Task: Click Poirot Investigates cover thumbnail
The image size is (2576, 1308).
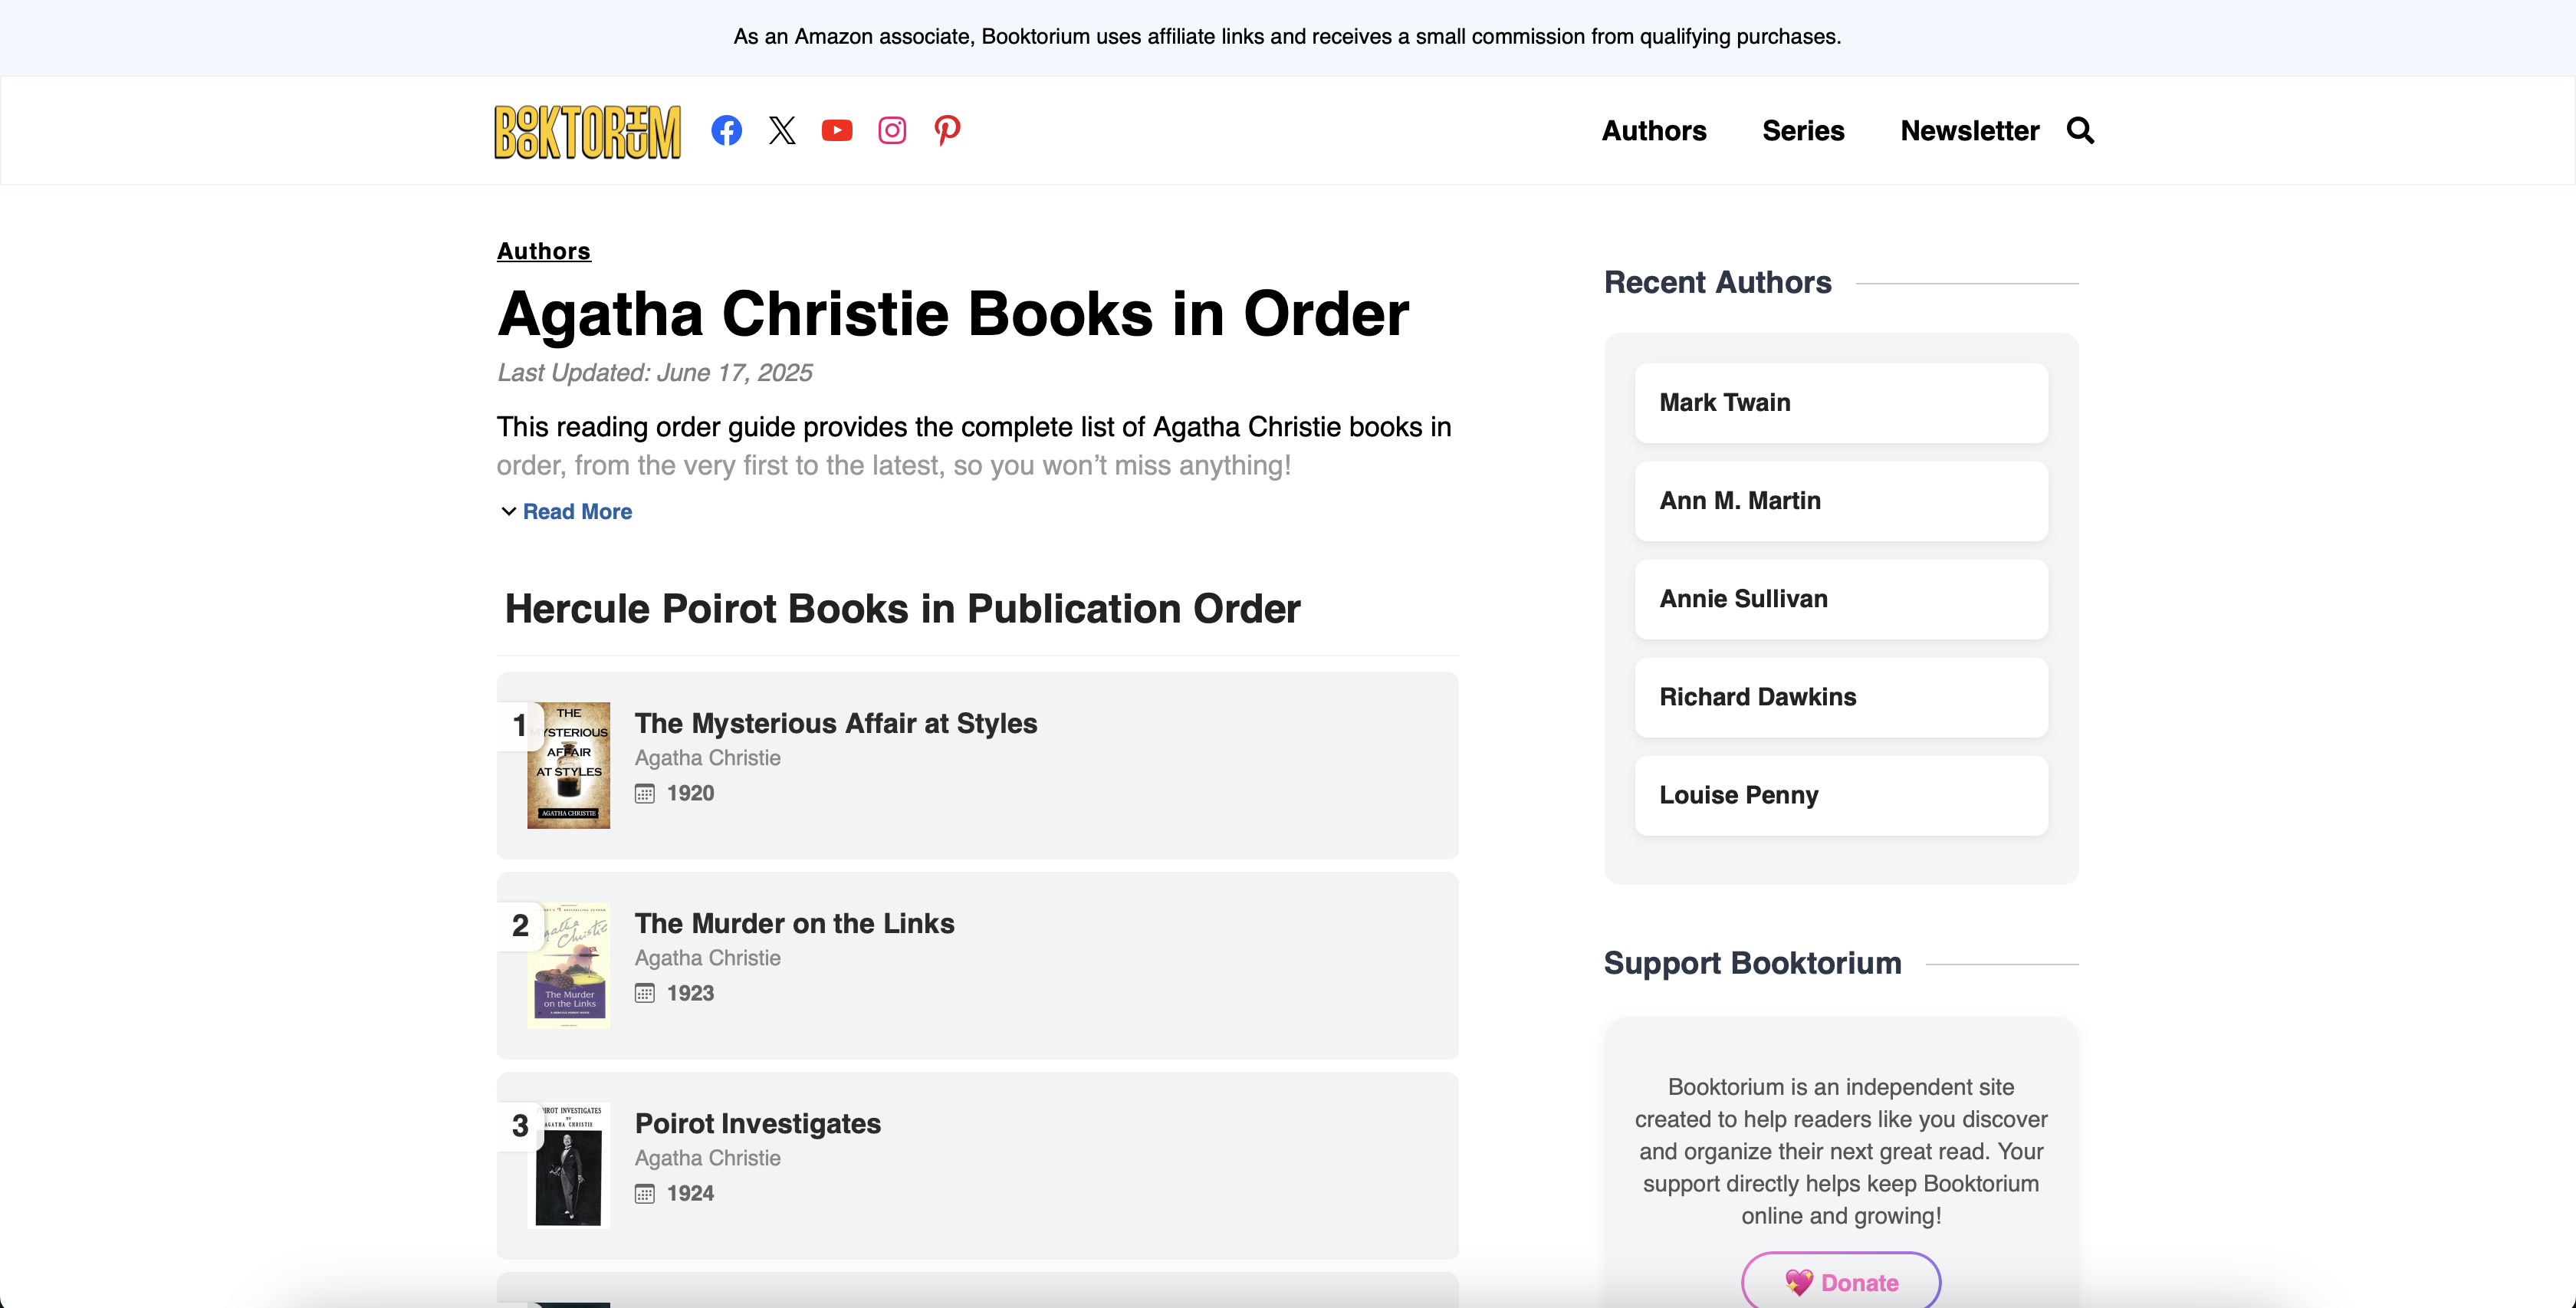Action: point(568,1165)
